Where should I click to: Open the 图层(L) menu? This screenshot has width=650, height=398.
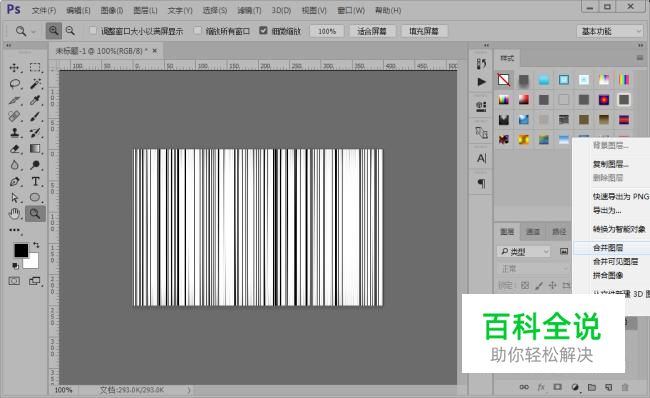(x=146, y=10)
